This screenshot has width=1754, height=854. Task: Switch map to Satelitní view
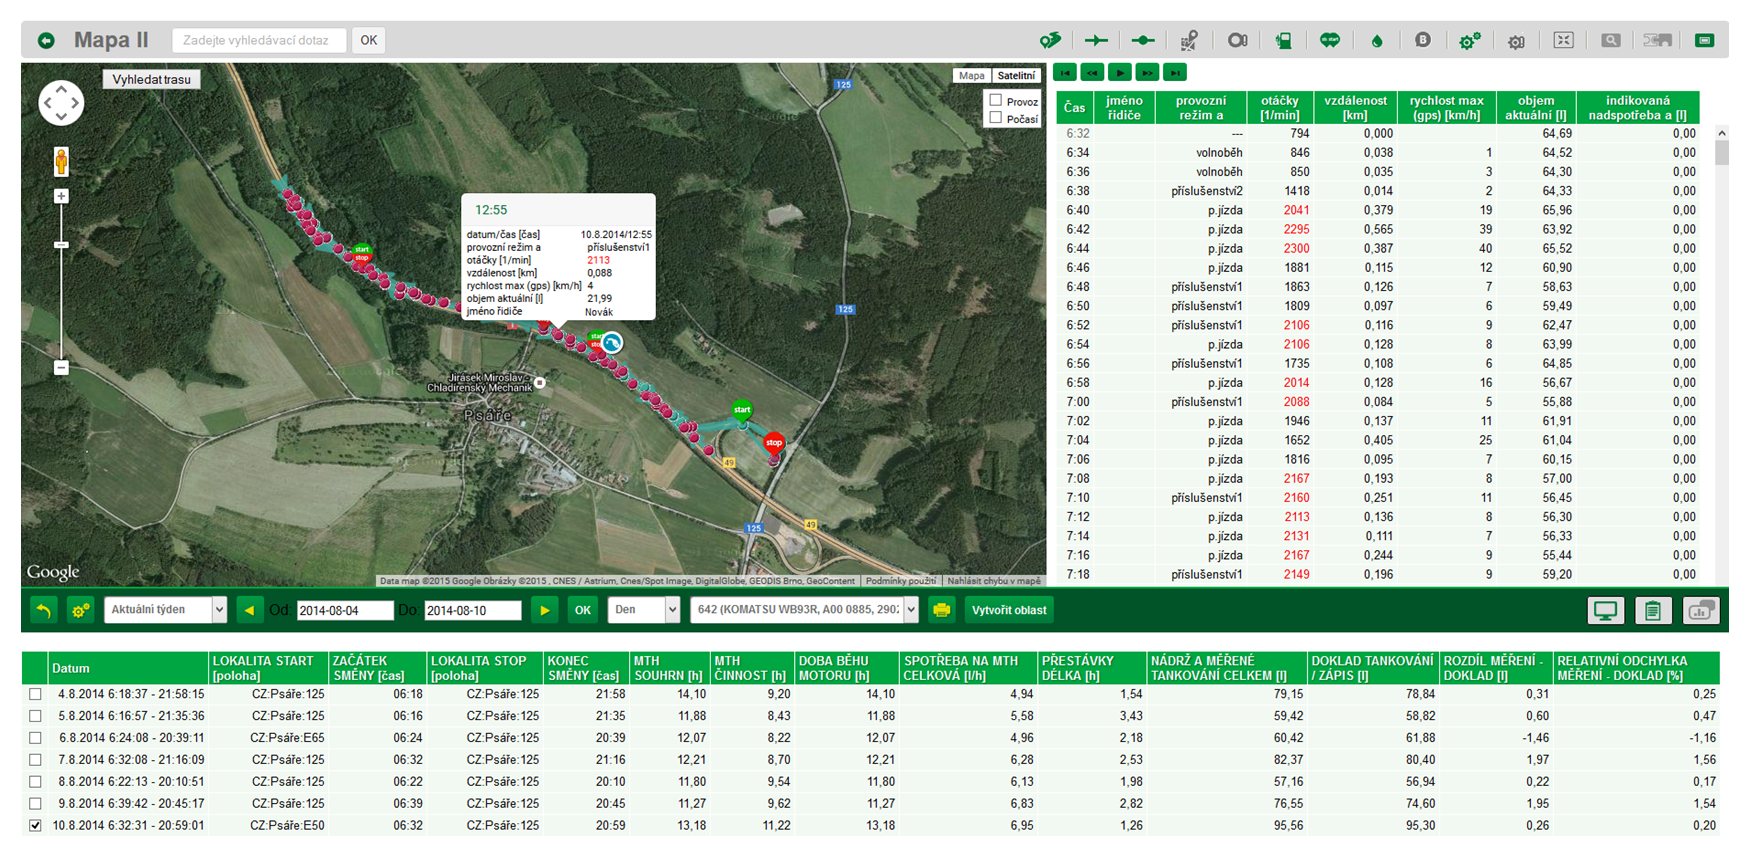(x=1016, y=76)
